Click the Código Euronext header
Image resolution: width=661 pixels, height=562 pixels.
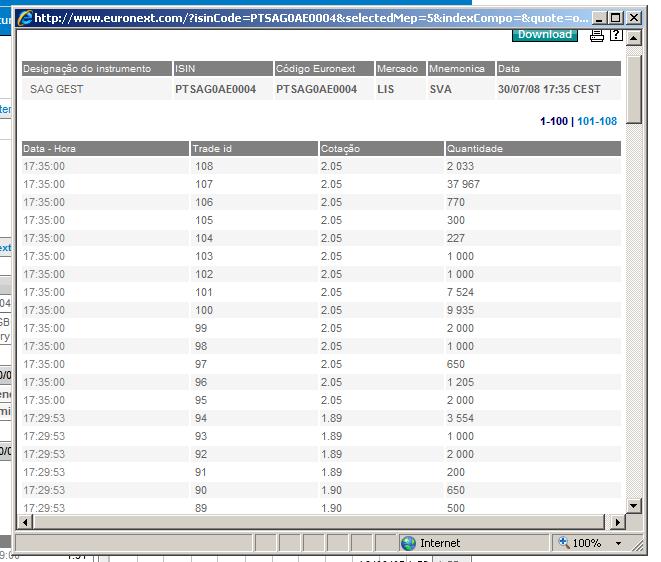click(x=324, y=69)
